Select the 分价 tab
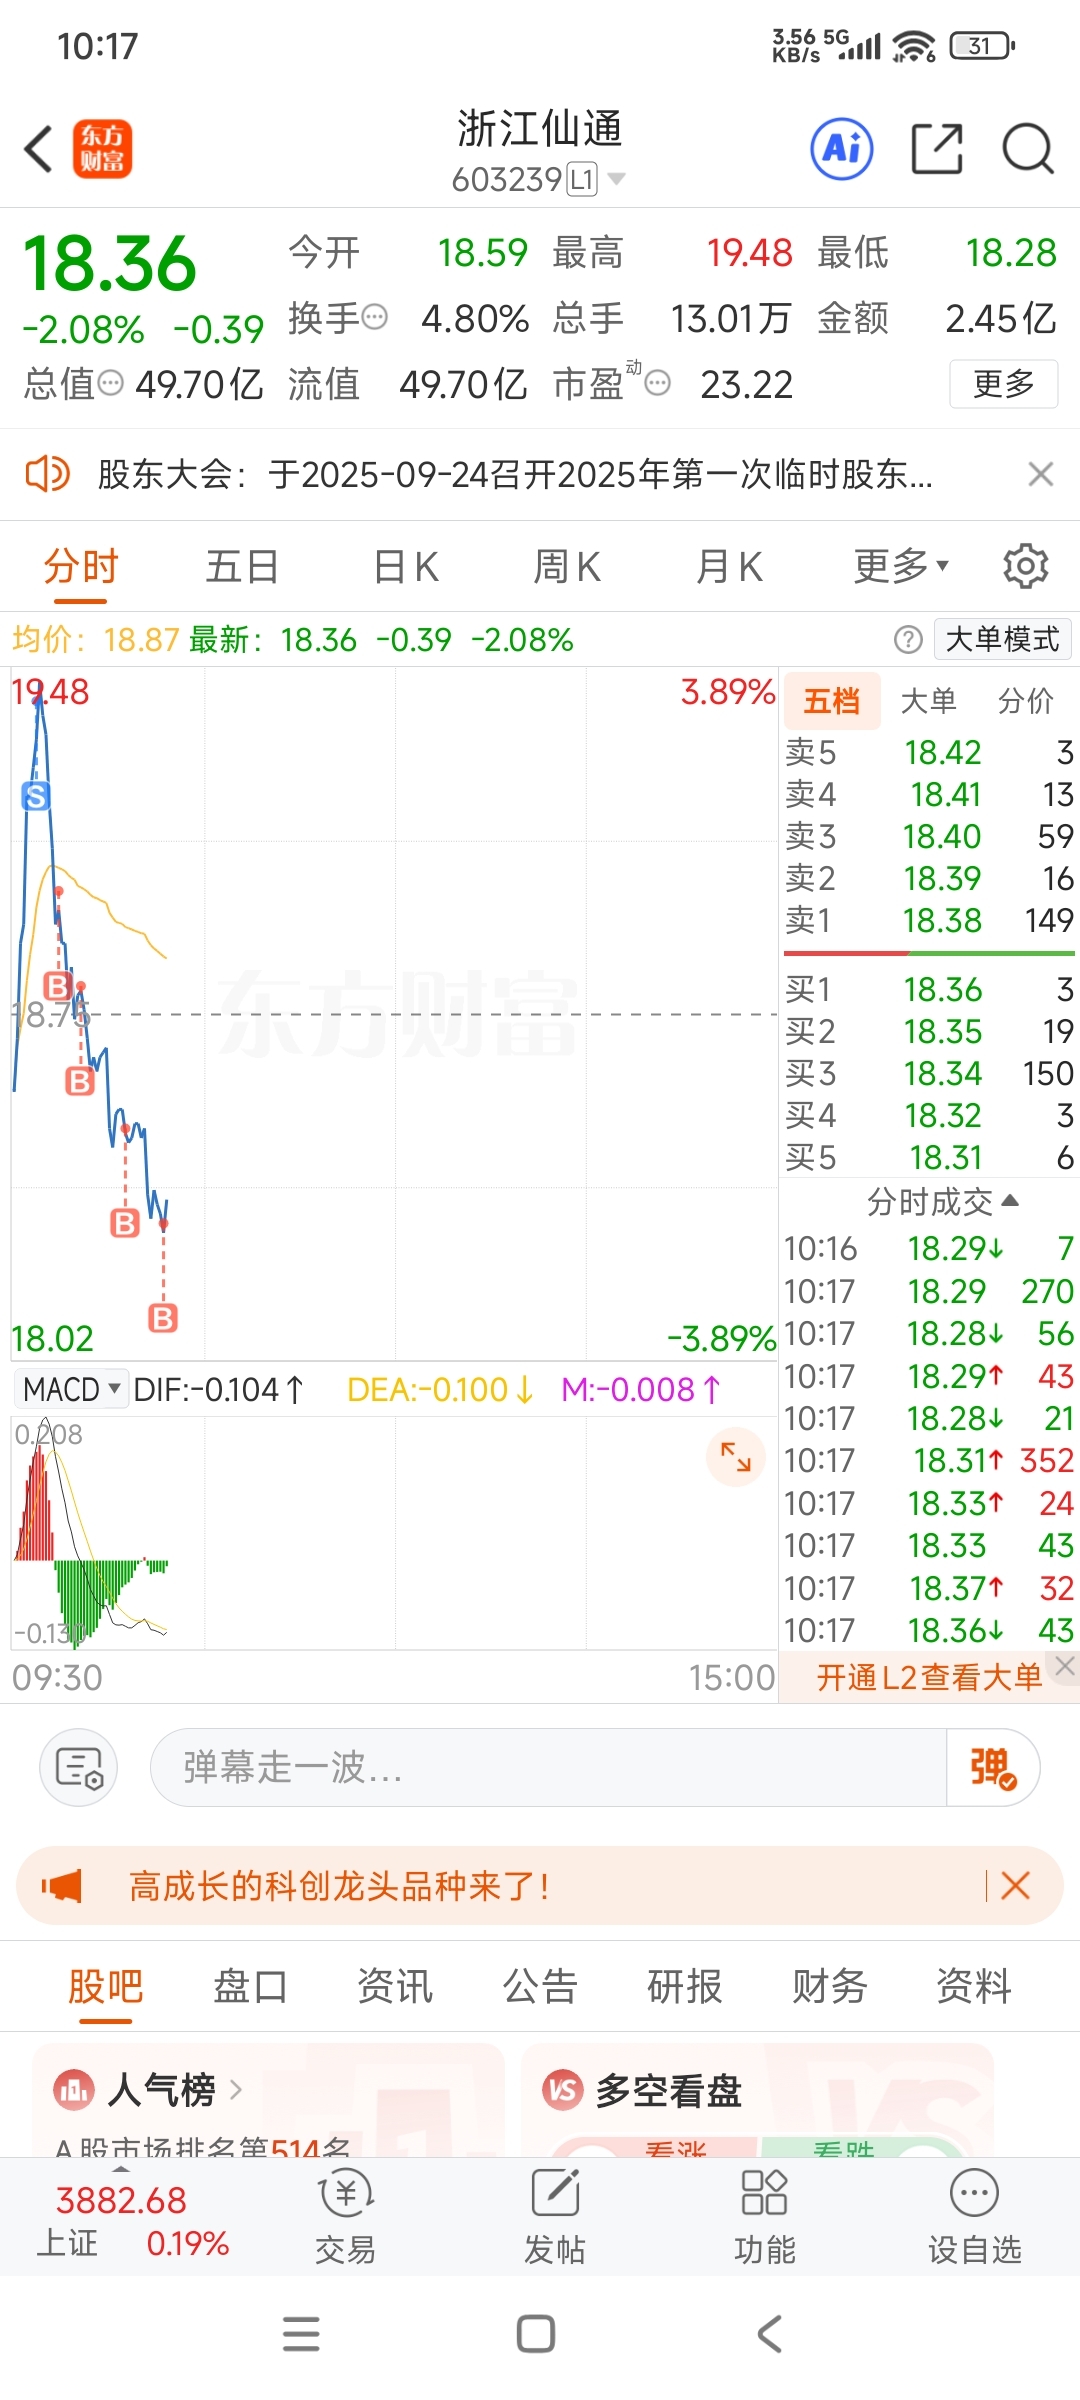Image resolution: width=1080 pixels, height=2400 pixels. 1026,700
